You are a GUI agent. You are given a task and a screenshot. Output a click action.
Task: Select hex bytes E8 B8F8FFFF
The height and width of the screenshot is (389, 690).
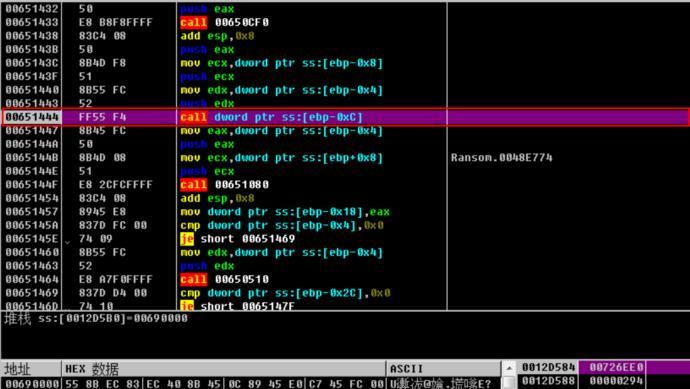115,22
